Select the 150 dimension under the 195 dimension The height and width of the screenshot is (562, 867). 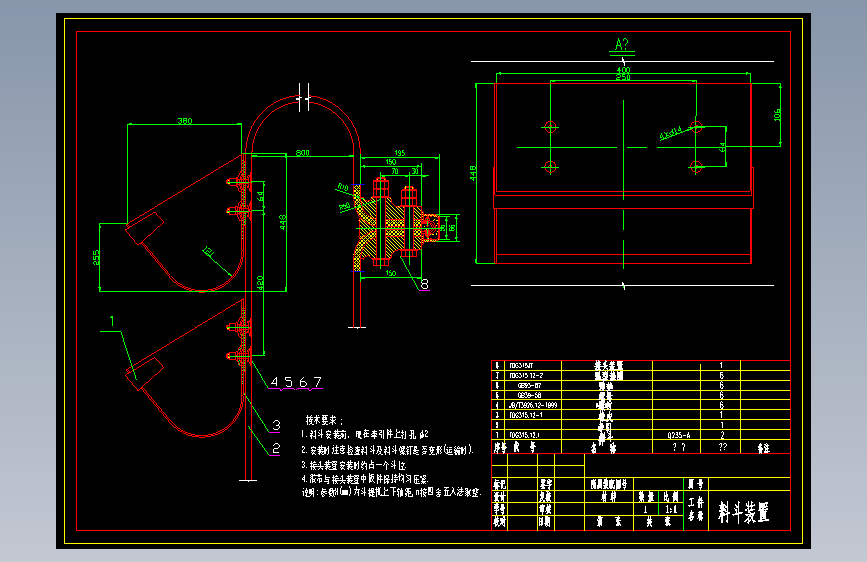tap(391, 162)
